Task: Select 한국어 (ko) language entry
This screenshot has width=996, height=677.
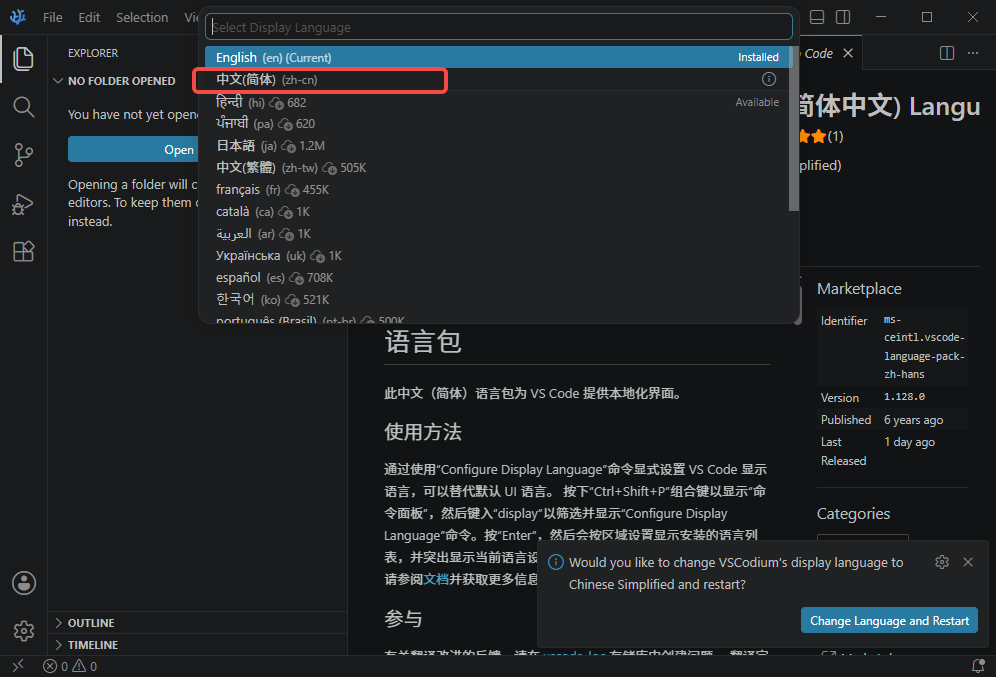Action: click(497, 300)
